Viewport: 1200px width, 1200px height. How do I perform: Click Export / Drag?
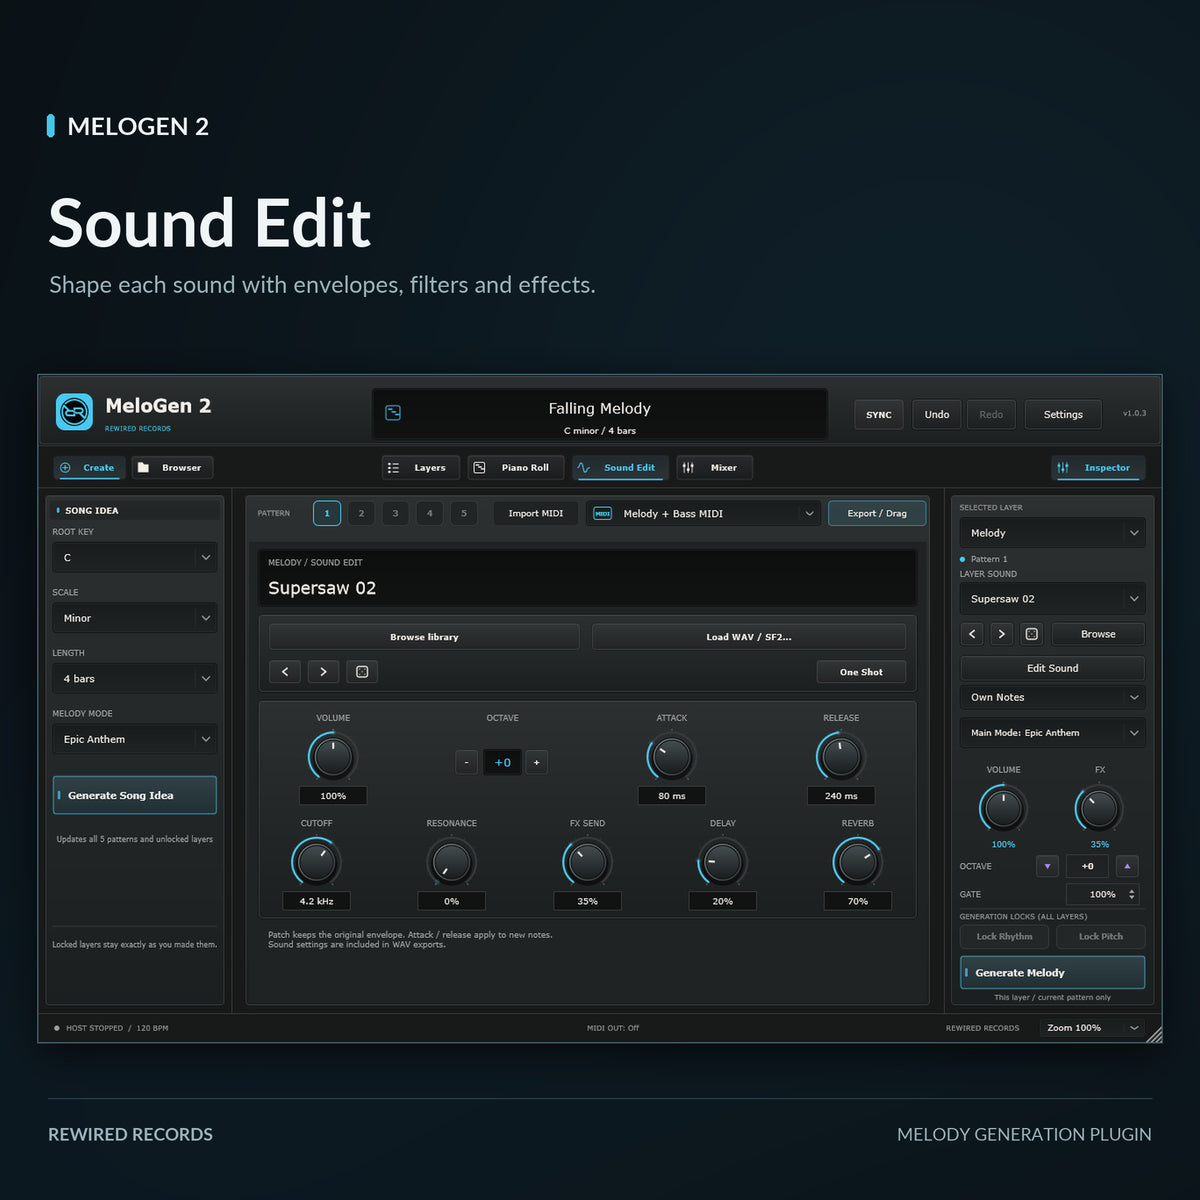tap(877, 513)
